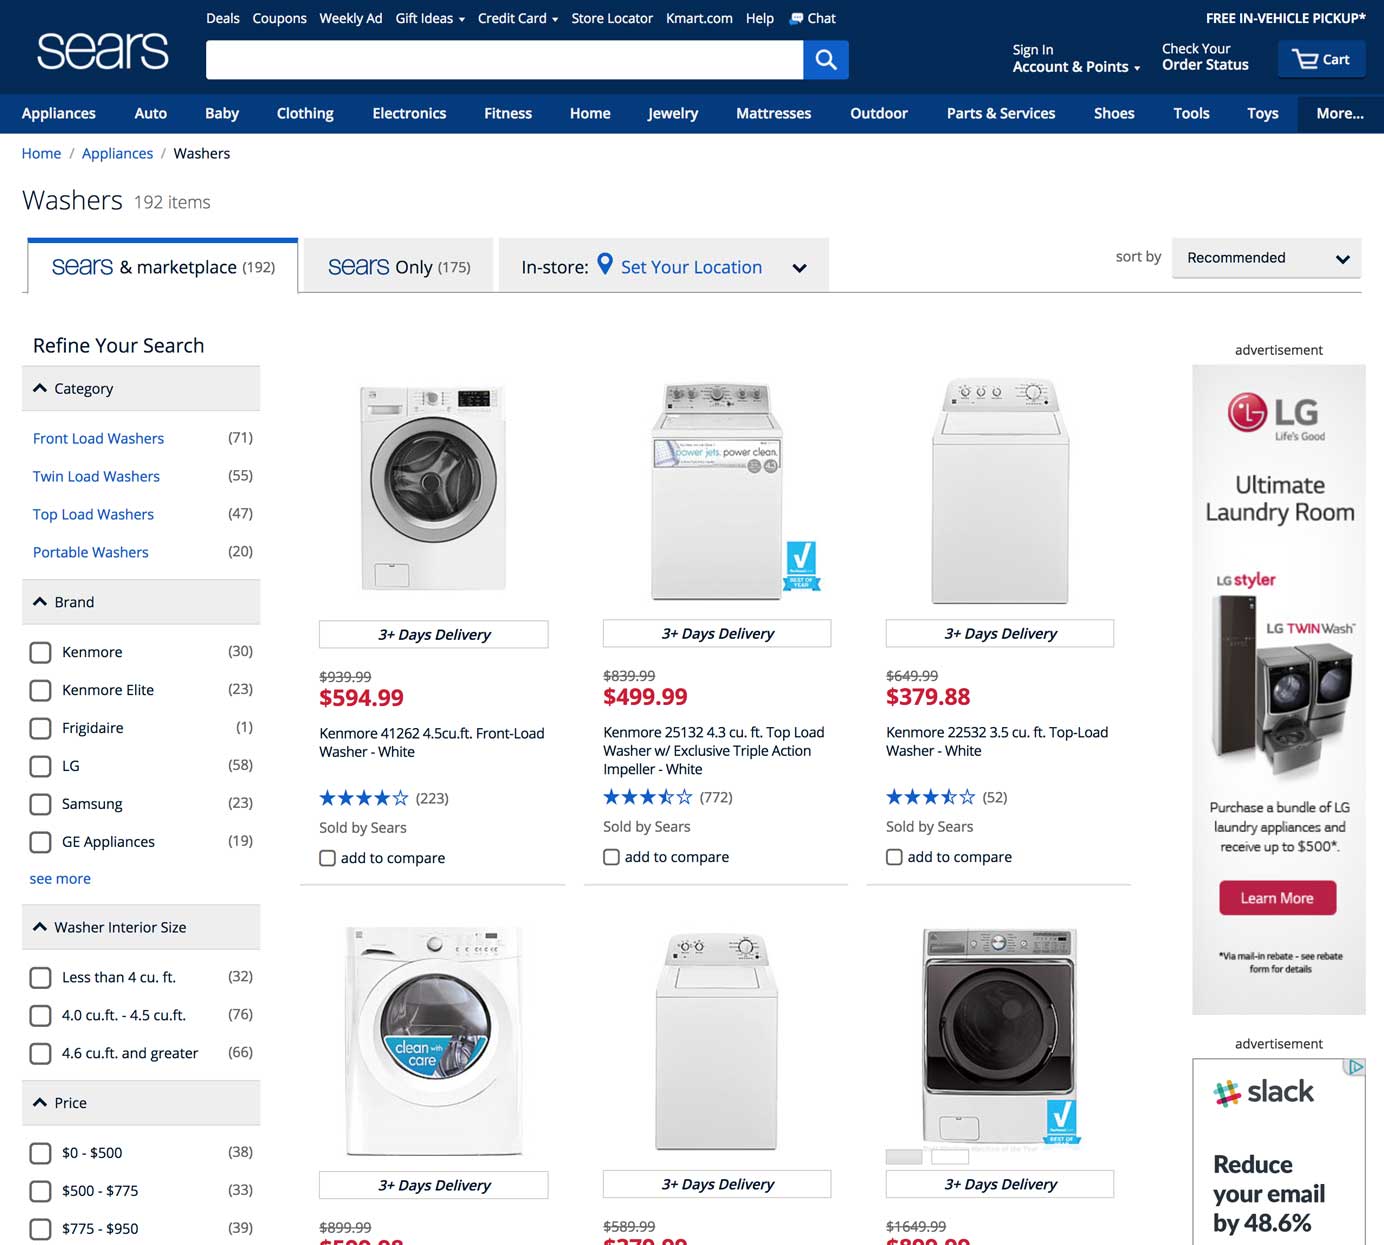Open the shopping Cart
Screen dimensions: 1384x1245
[1321, 59]
